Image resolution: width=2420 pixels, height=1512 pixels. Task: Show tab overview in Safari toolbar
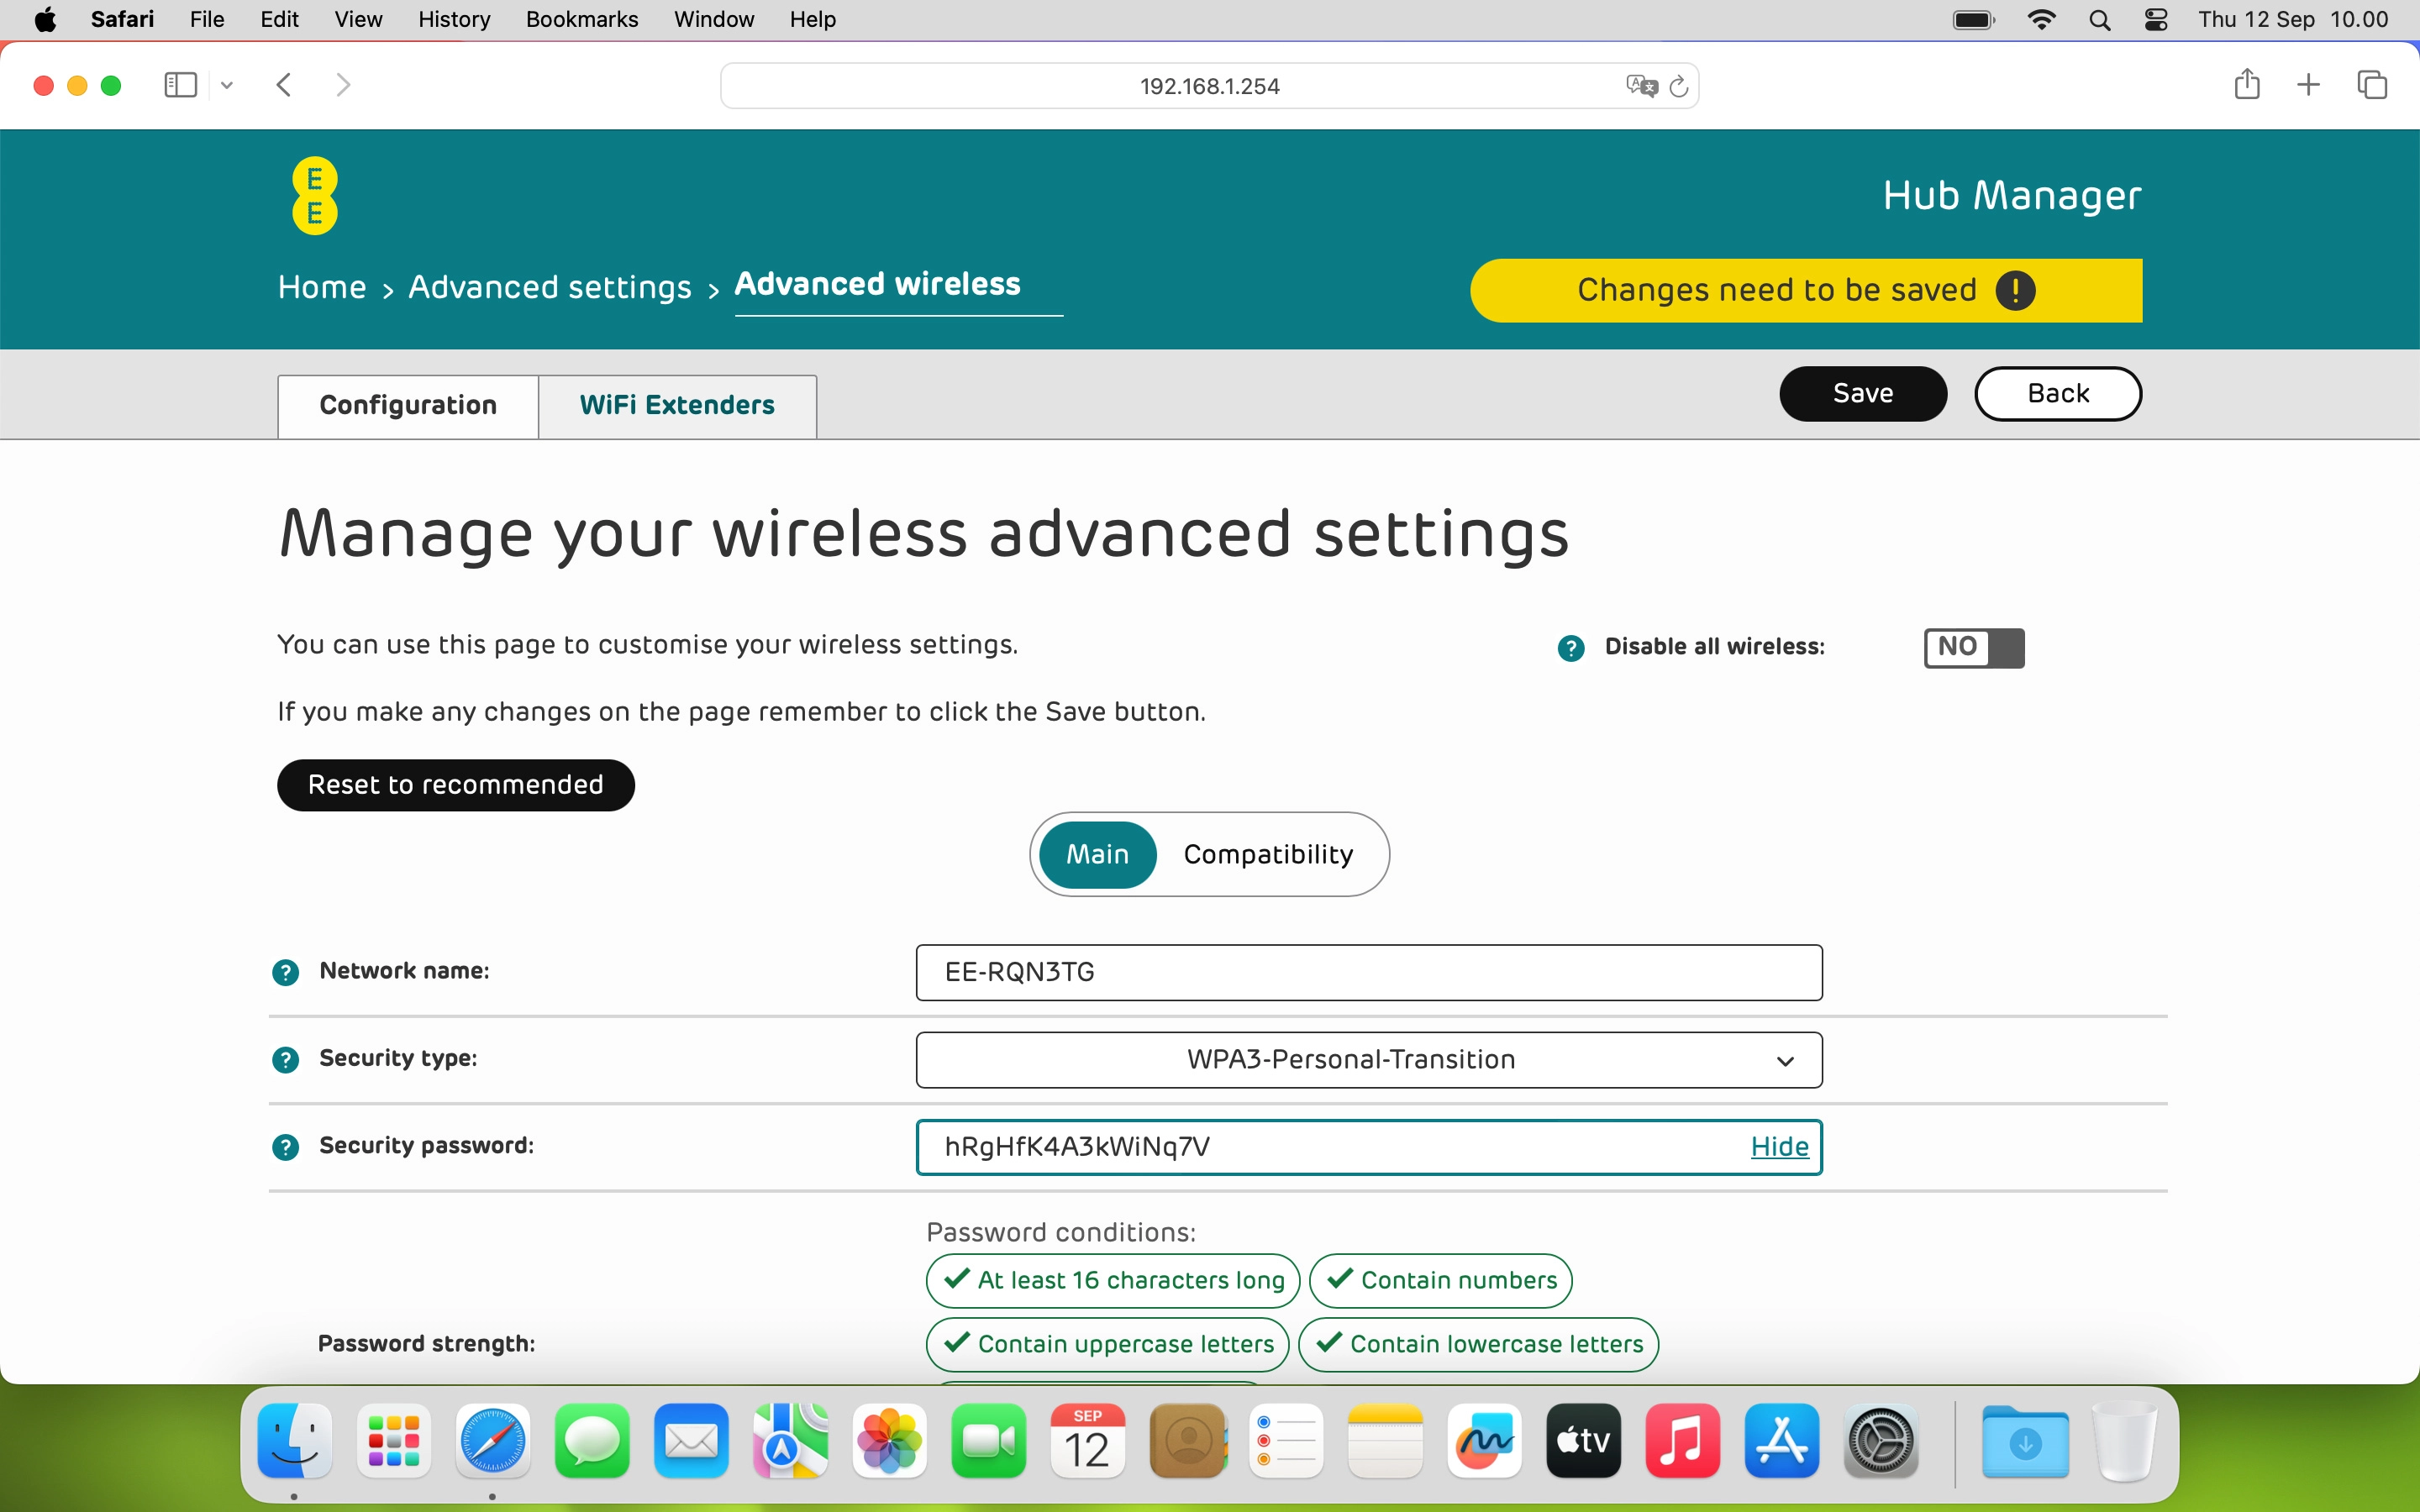(x=2372, y=85)
